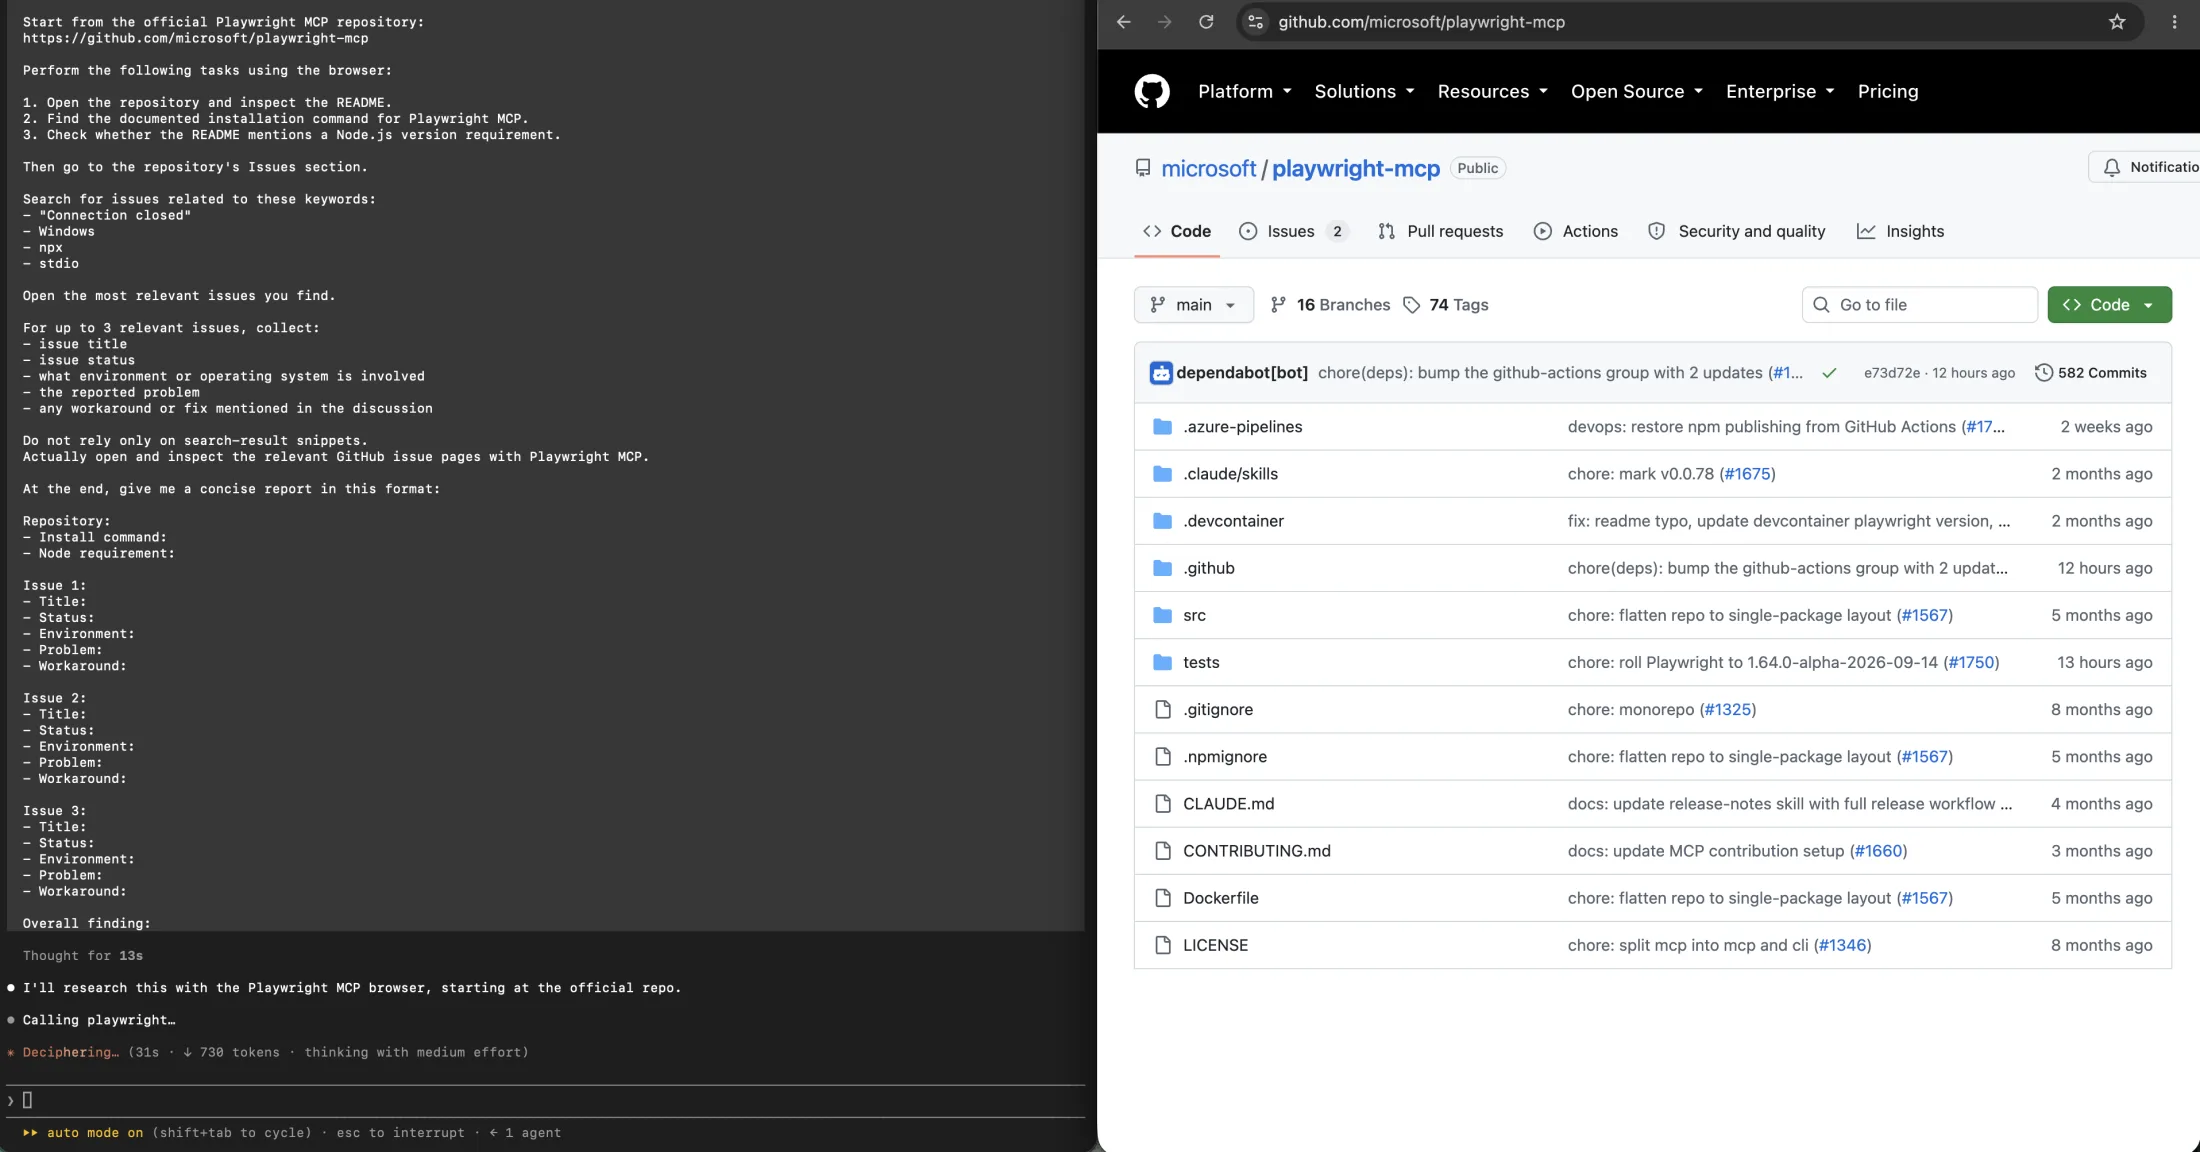Image resolution: width=2200 pixels, height=1152 pixels.
Task: Open the .npmignore file
Action: click(1225, 757)
